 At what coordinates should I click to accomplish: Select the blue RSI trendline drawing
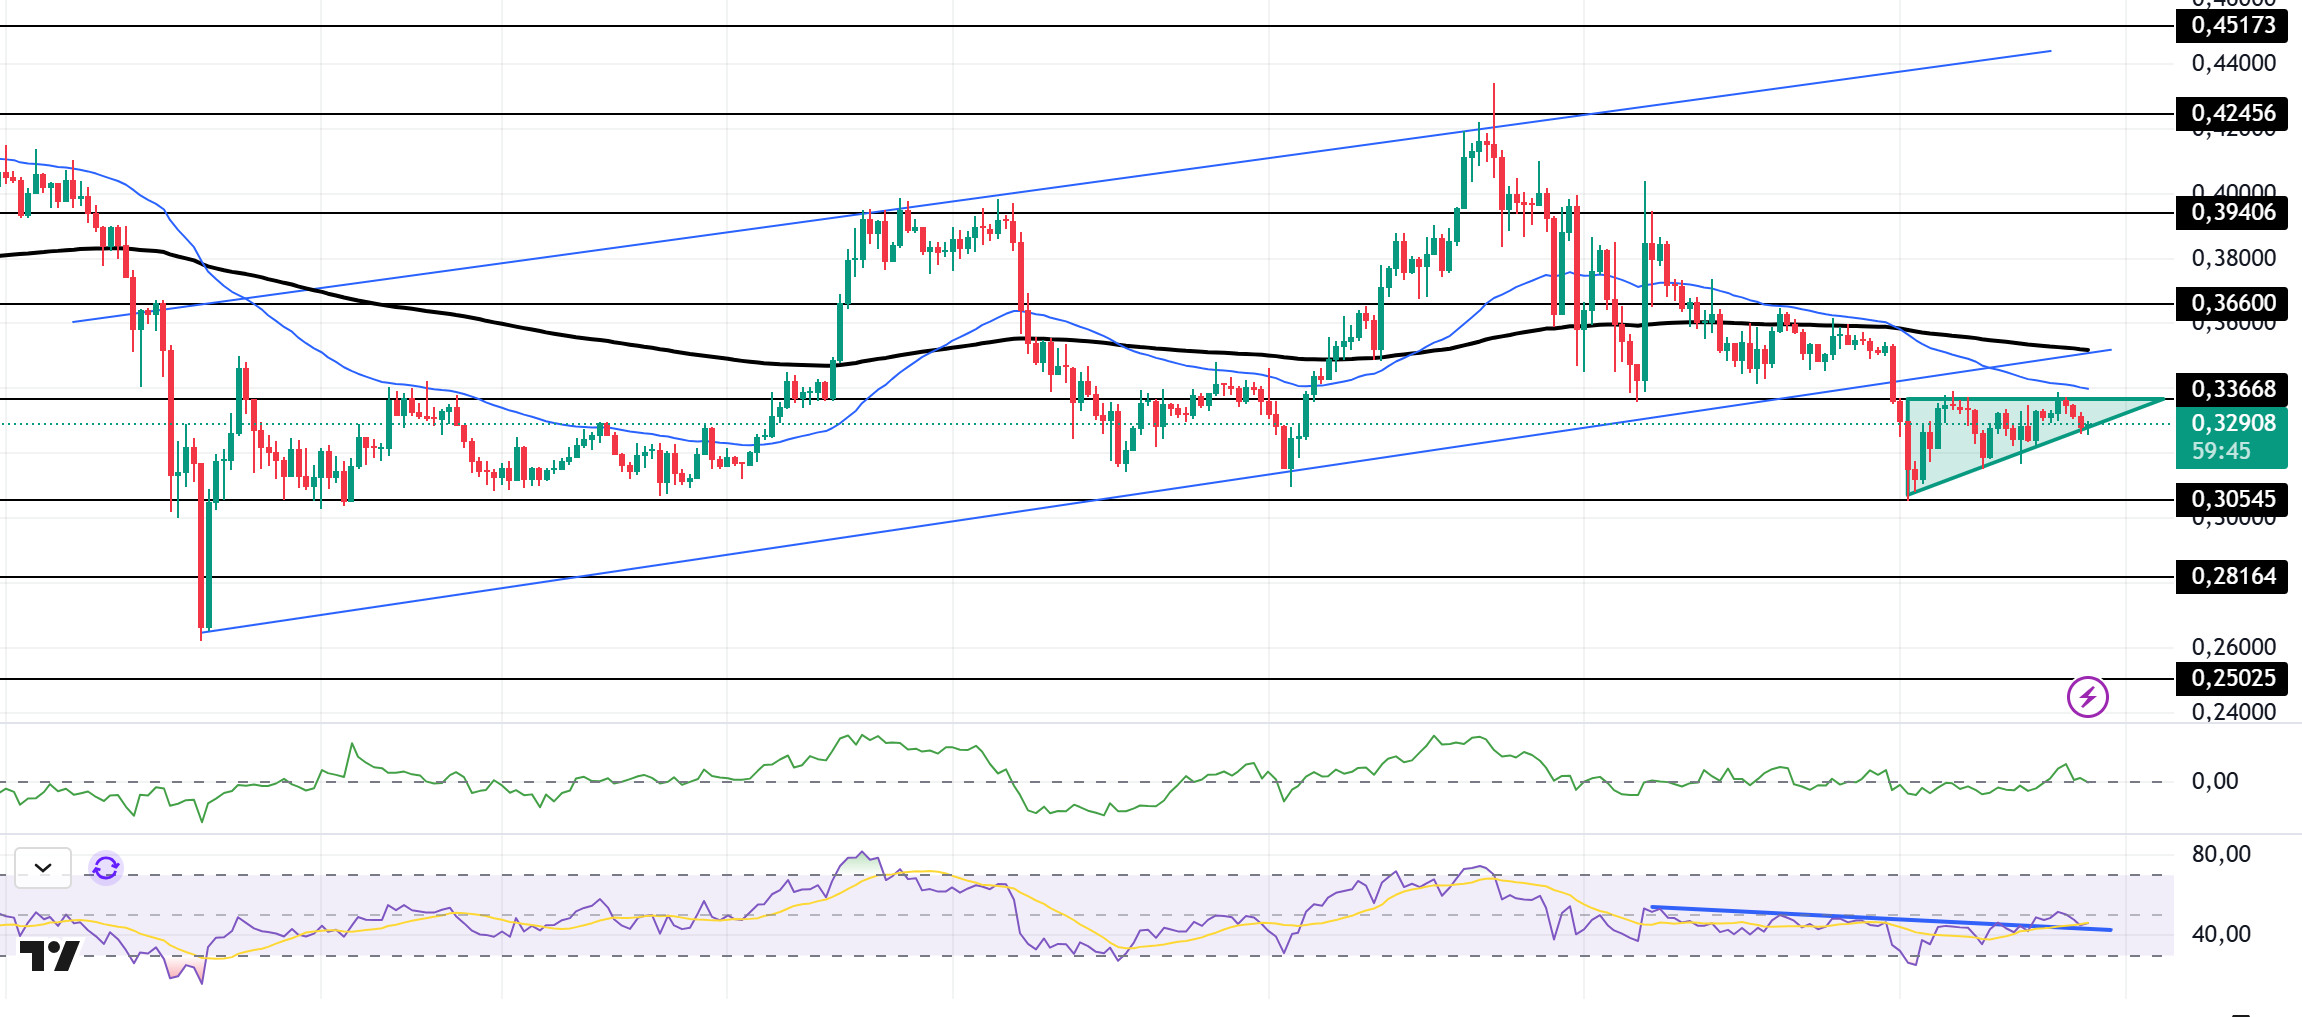[1880, 918]
